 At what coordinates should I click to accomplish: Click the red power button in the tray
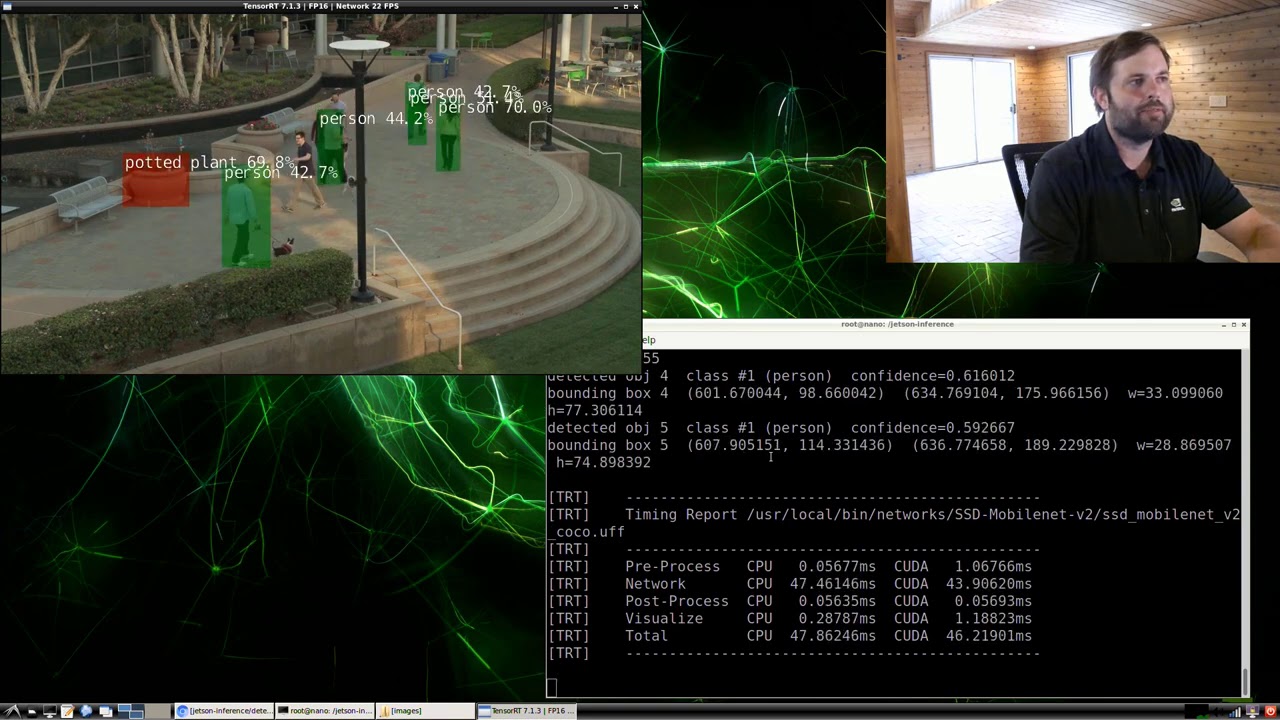1270,711
